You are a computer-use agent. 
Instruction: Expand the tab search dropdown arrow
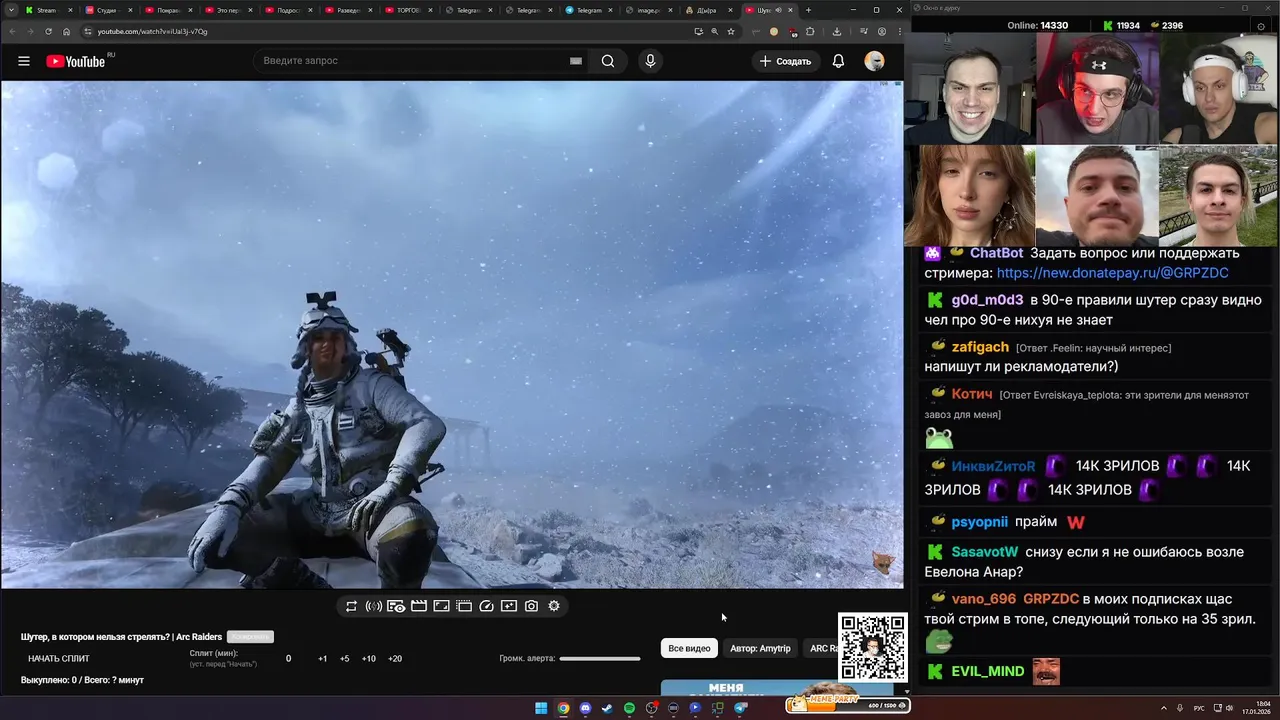coord(10,10)
